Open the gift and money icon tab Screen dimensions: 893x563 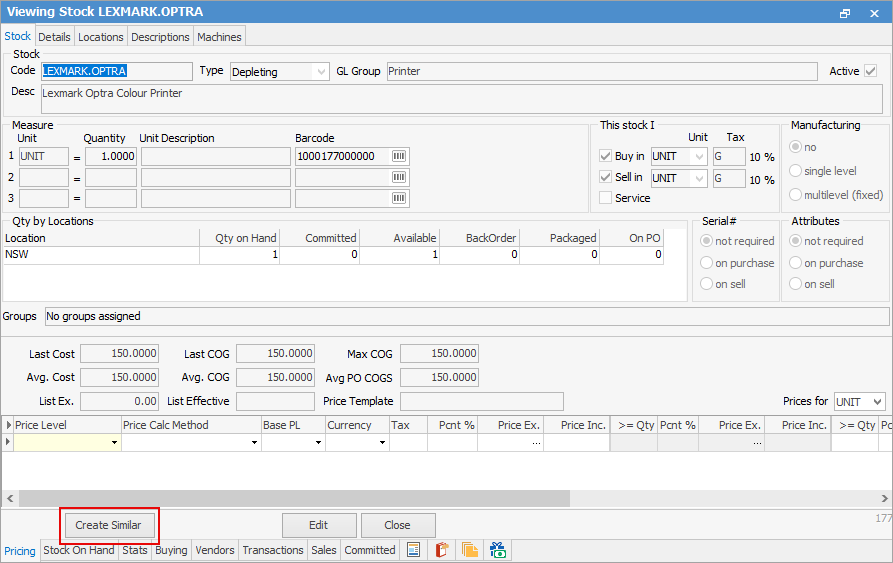click(498, 550)
